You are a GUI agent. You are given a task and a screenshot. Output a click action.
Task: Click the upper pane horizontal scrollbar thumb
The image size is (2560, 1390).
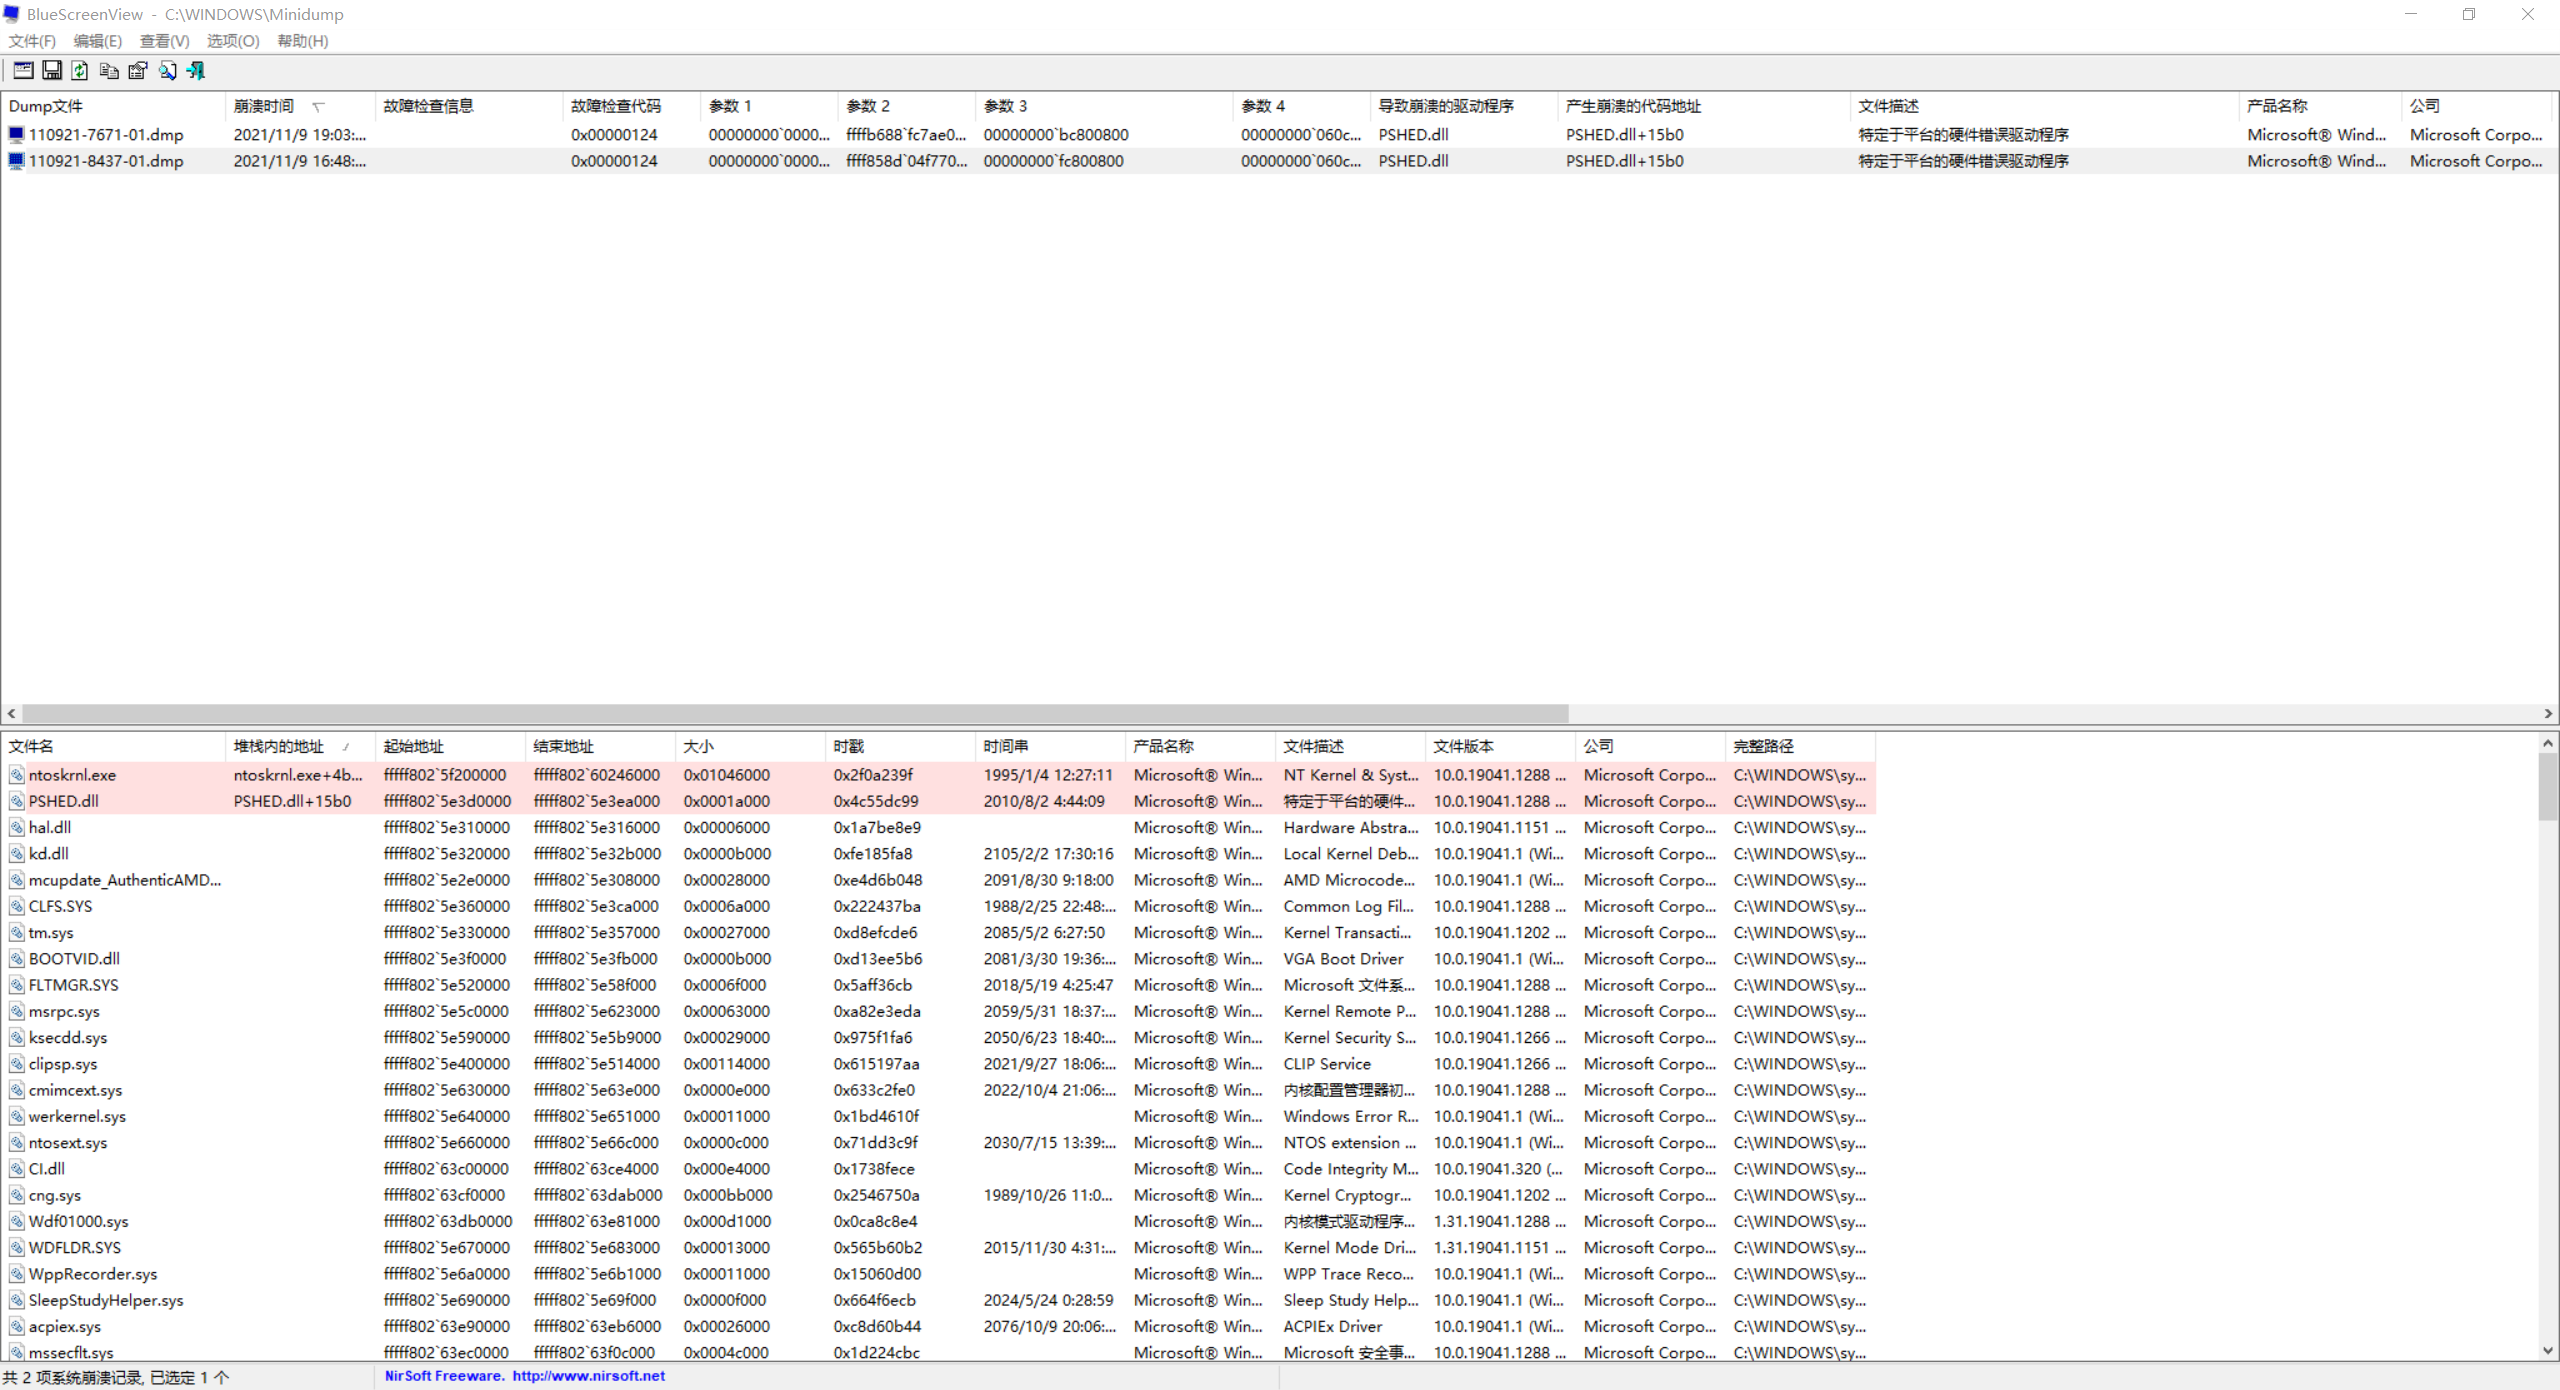tap(795, 713)
